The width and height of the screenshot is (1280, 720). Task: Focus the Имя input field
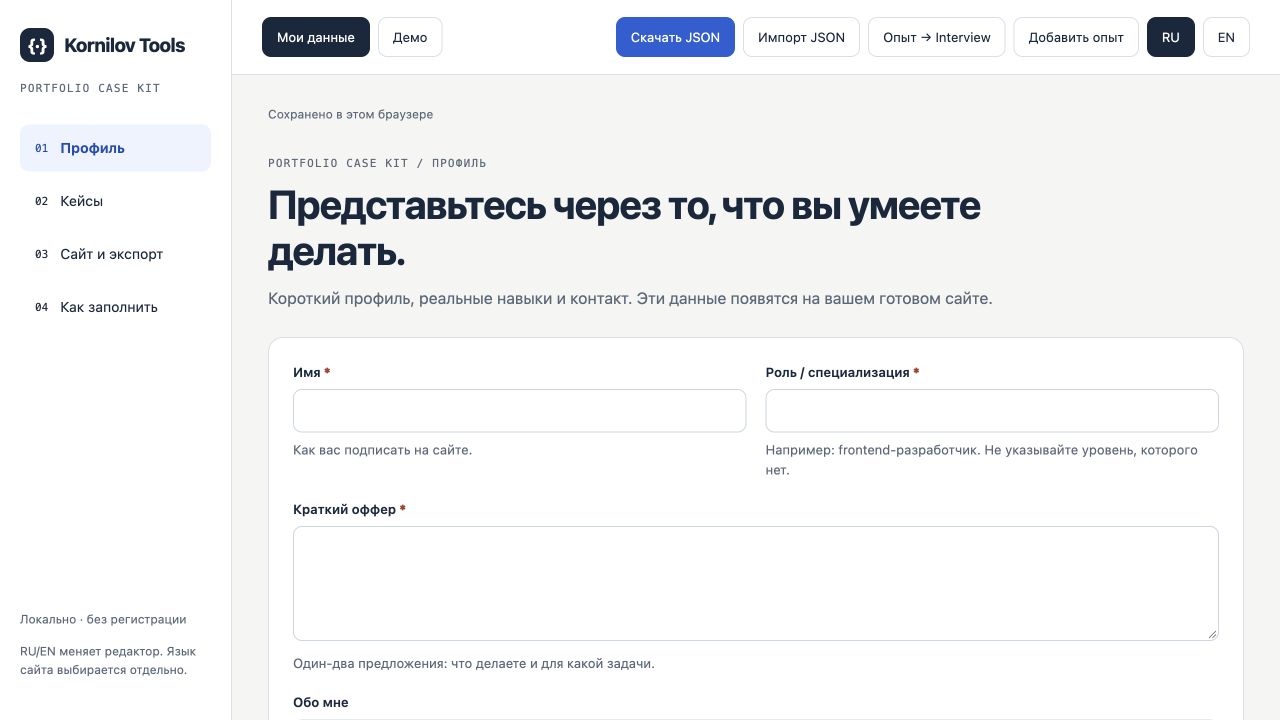coord(519,411)
